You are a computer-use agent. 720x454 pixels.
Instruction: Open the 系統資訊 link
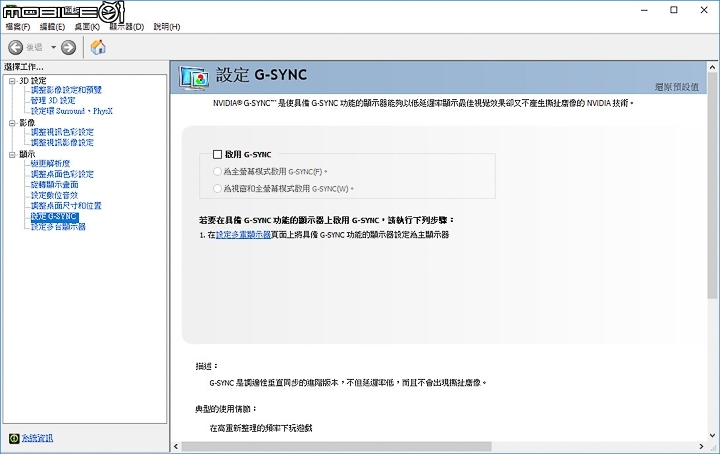37,438
